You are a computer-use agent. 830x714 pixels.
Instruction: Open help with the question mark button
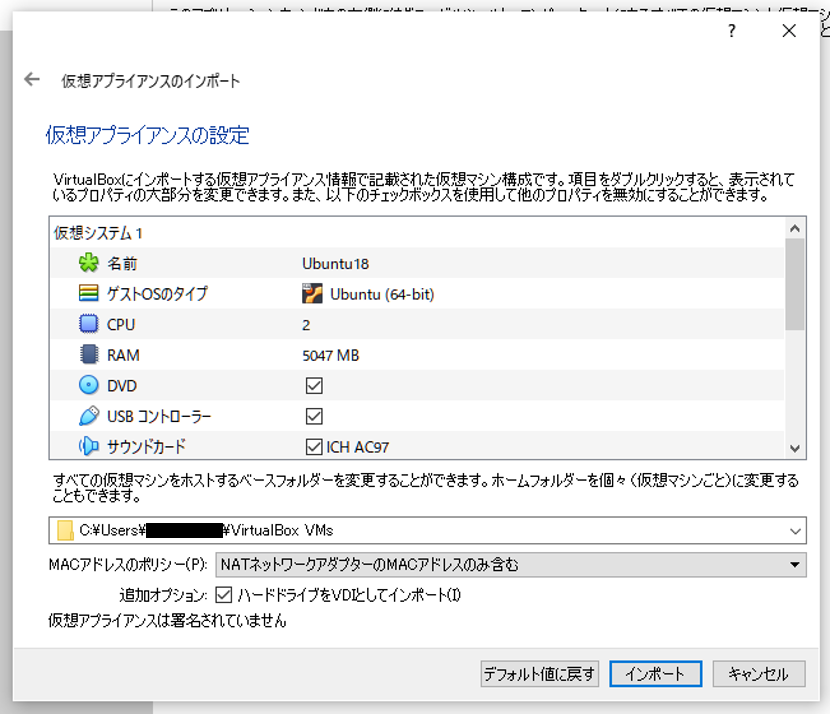732,31
